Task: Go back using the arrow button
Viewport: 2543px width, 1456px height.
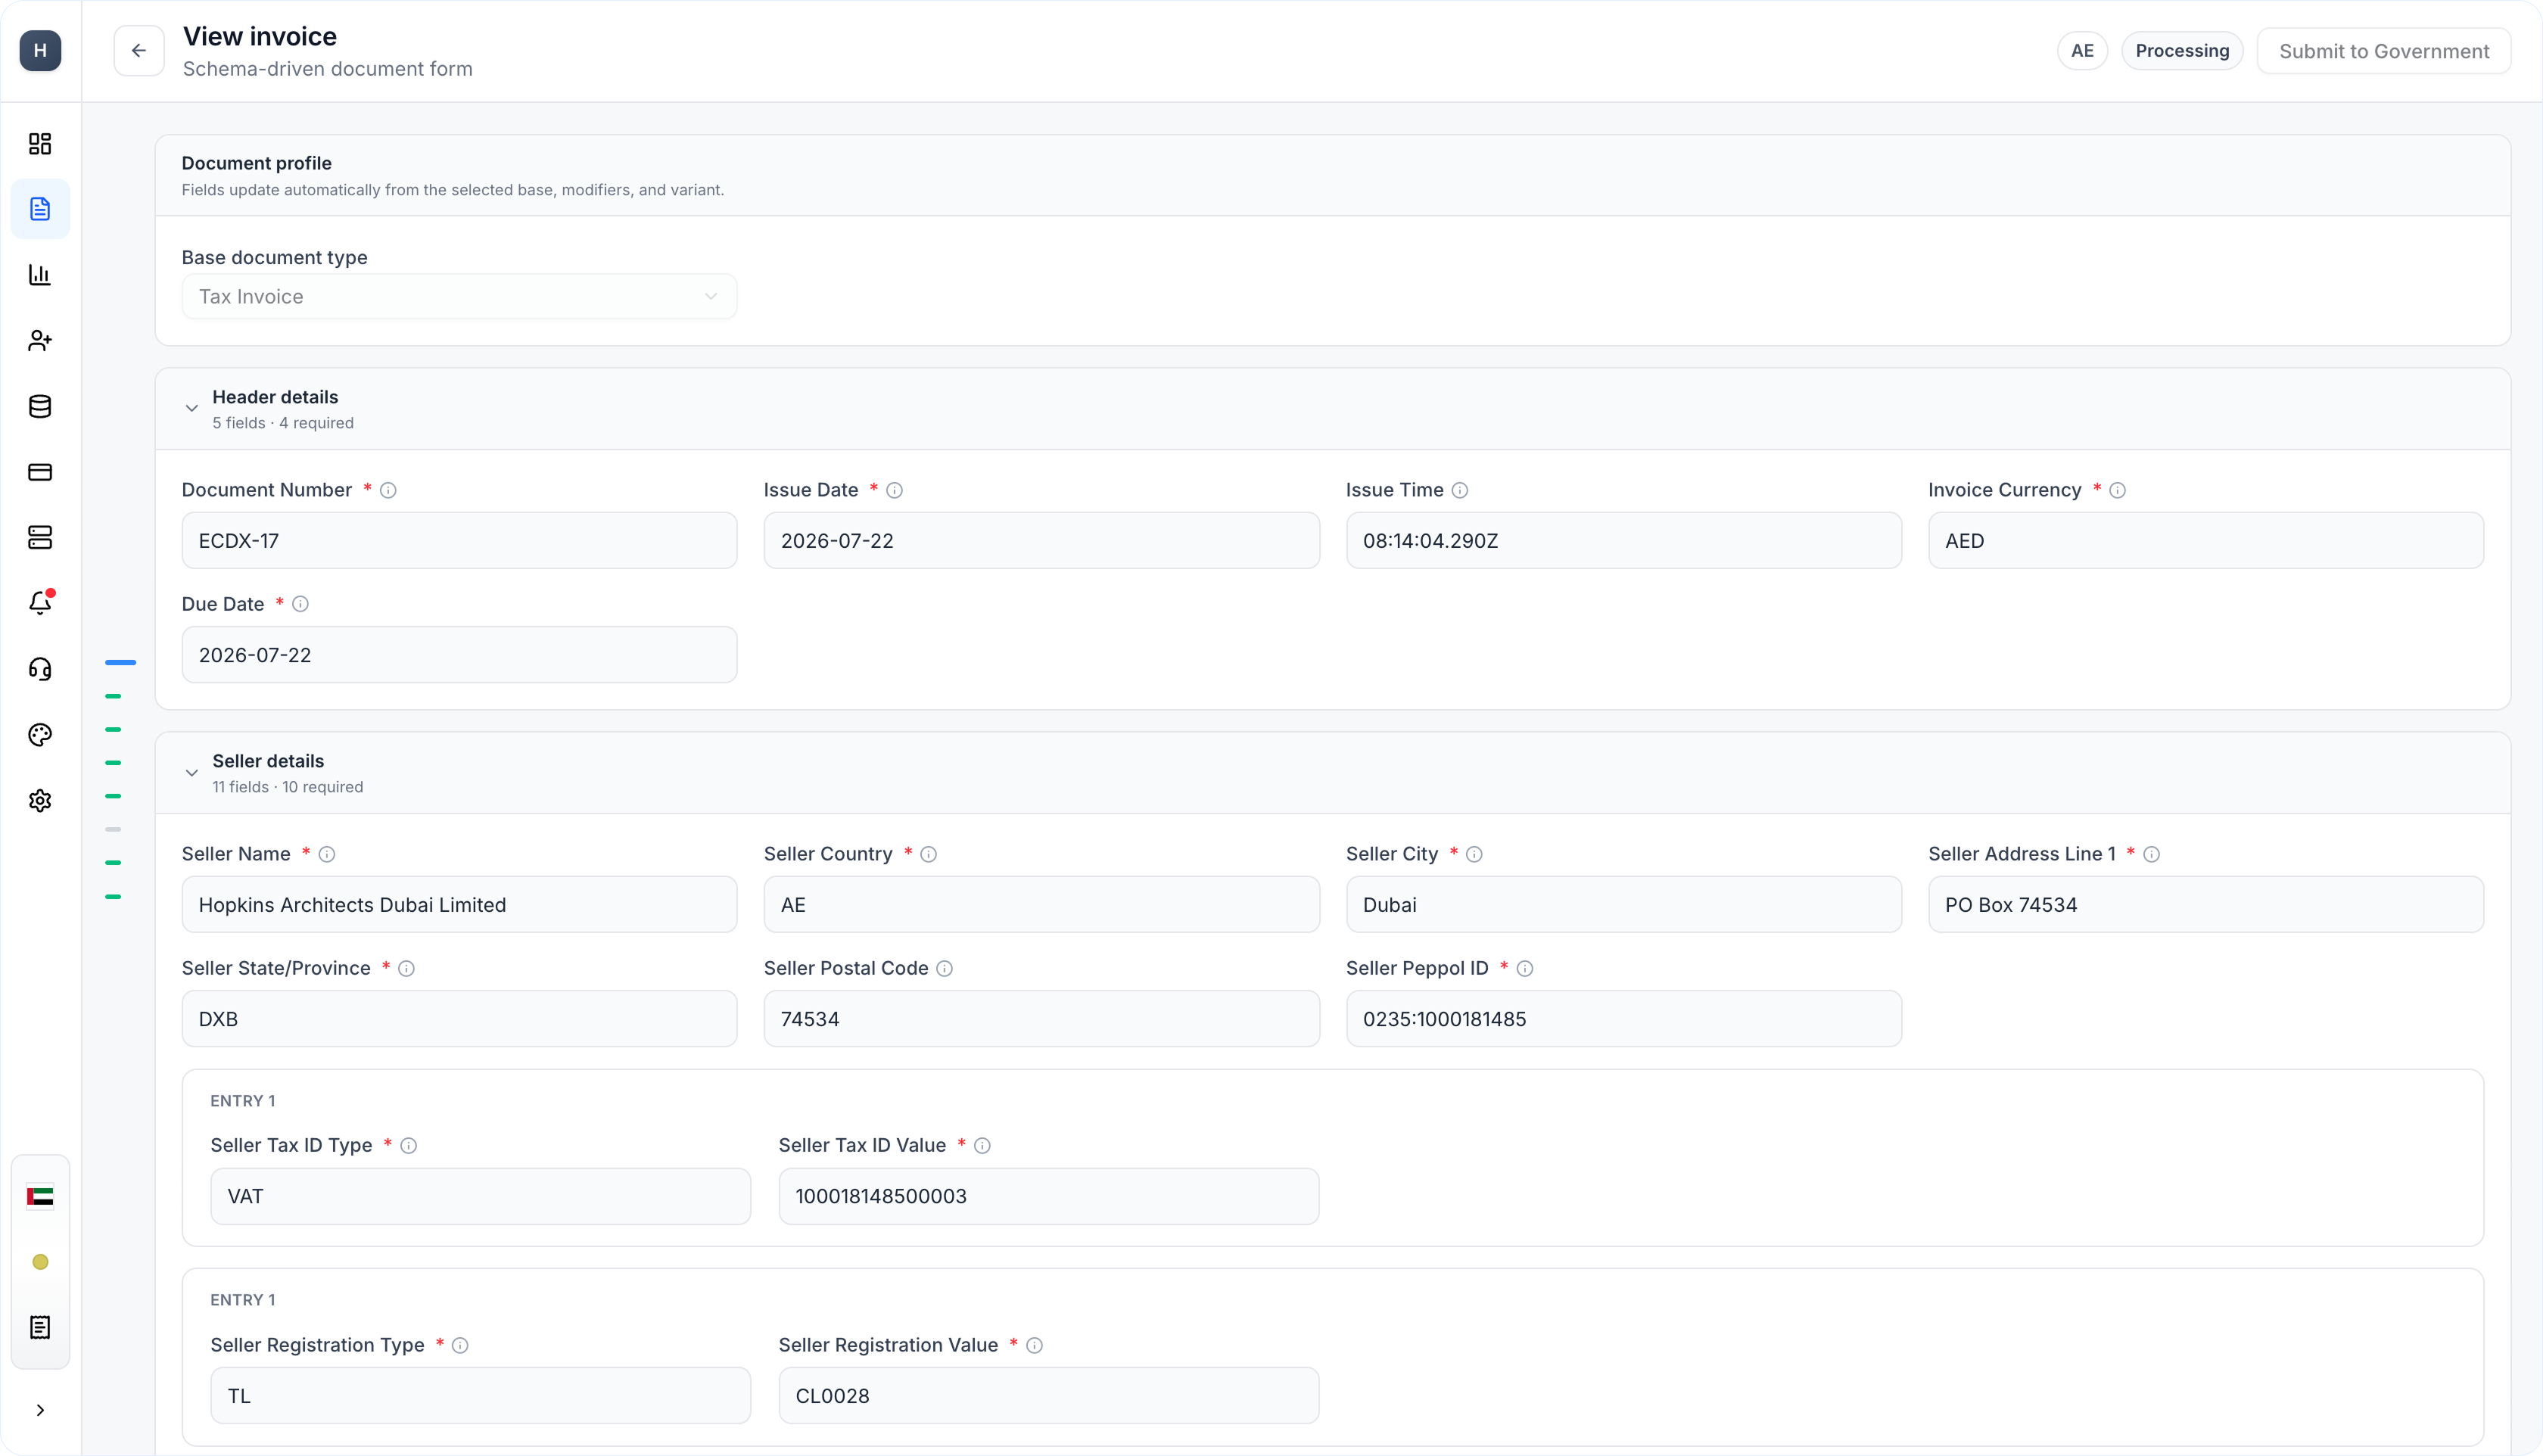Action: click(x=139, y=51)
